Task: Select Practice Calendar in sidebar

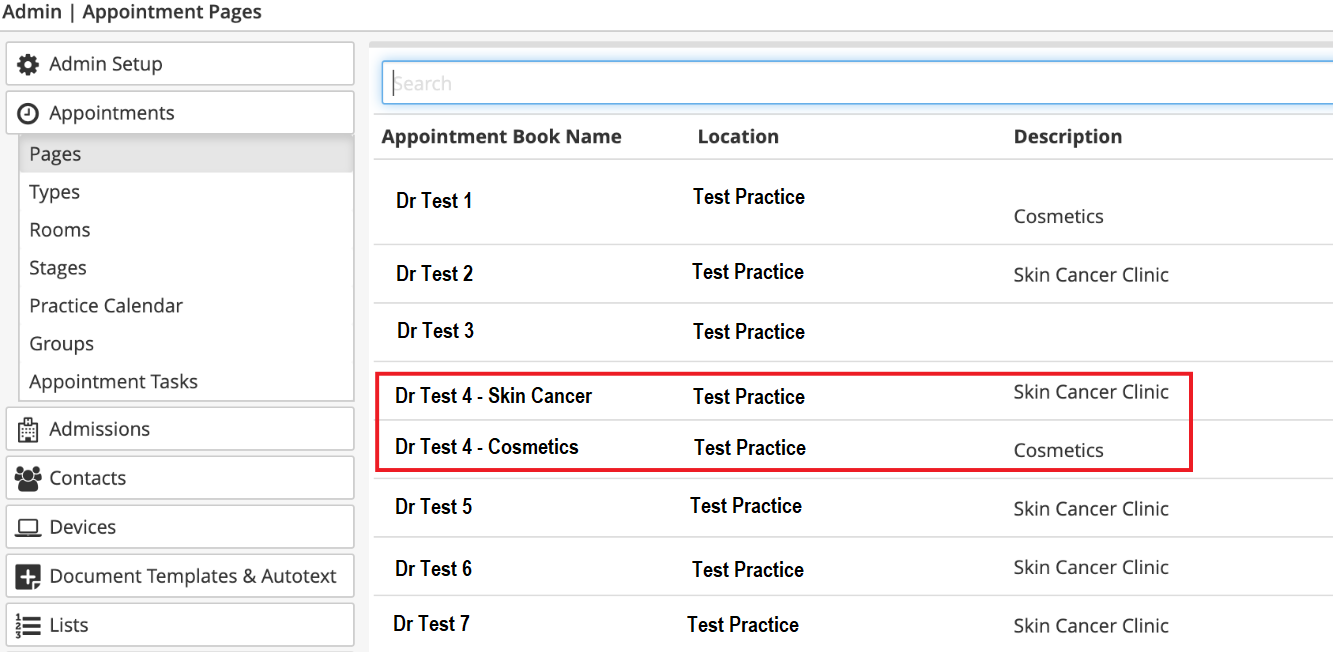Action: pos(106,306)
